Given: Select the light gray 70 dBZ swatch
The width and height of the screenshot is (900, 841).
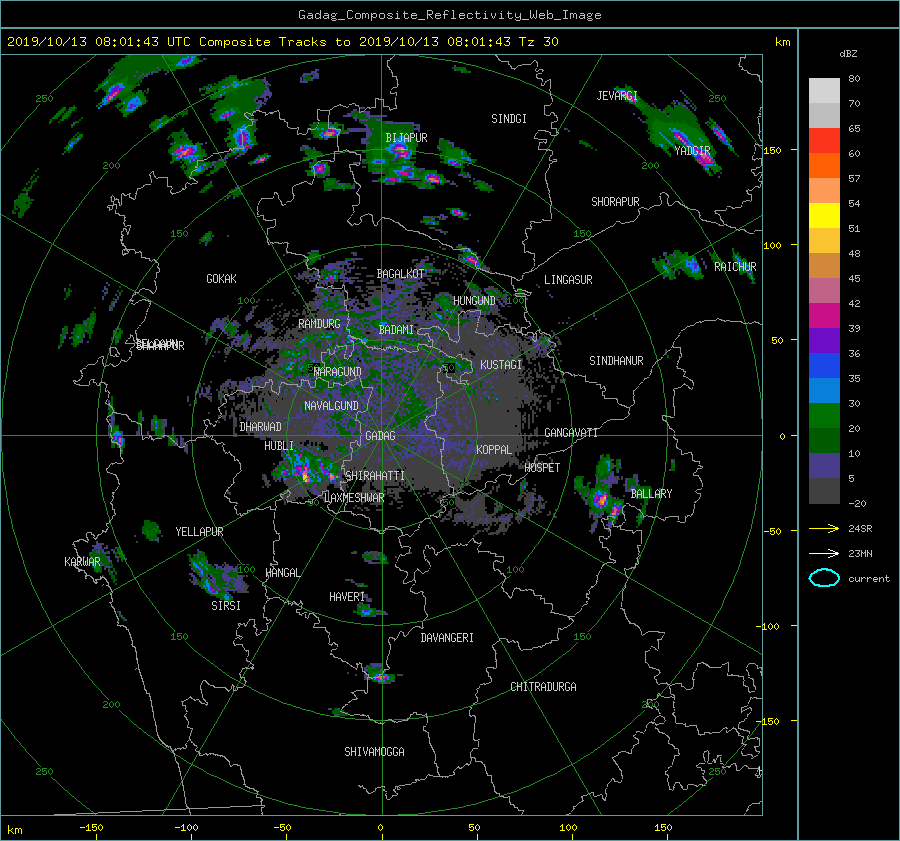Looking at the screenshot, I should click(x=824, y=91).
